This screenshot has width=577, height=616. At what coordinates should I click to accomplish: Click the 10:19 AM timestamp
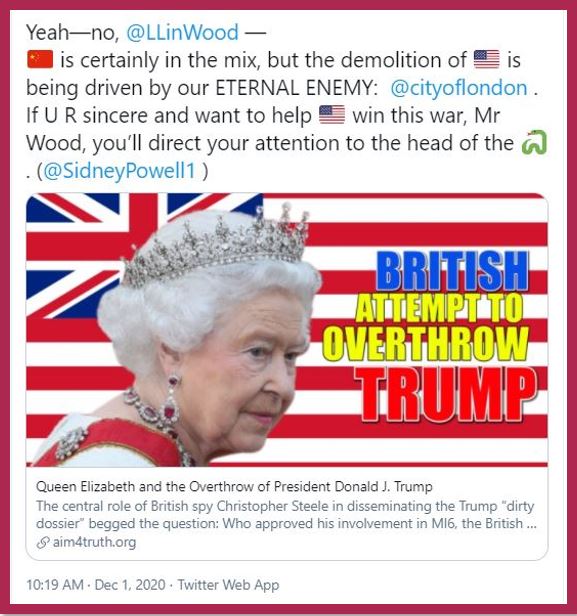pos(55,585)
